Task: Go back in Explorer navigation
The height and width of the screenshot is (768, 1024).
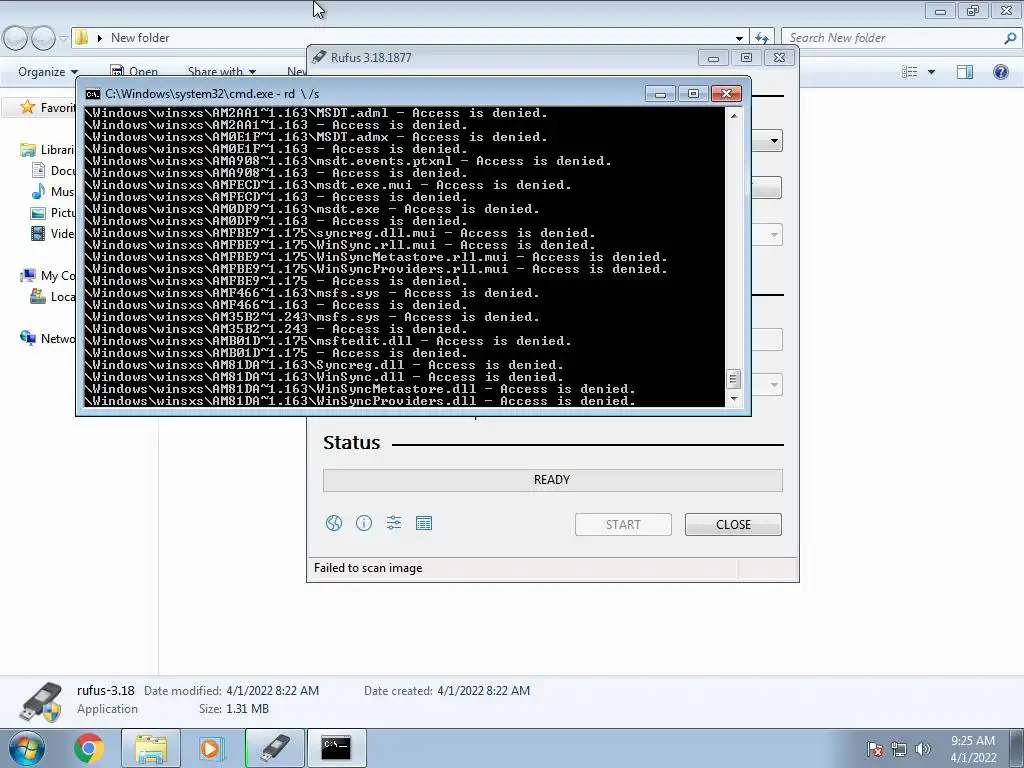Action: point(14,39)
